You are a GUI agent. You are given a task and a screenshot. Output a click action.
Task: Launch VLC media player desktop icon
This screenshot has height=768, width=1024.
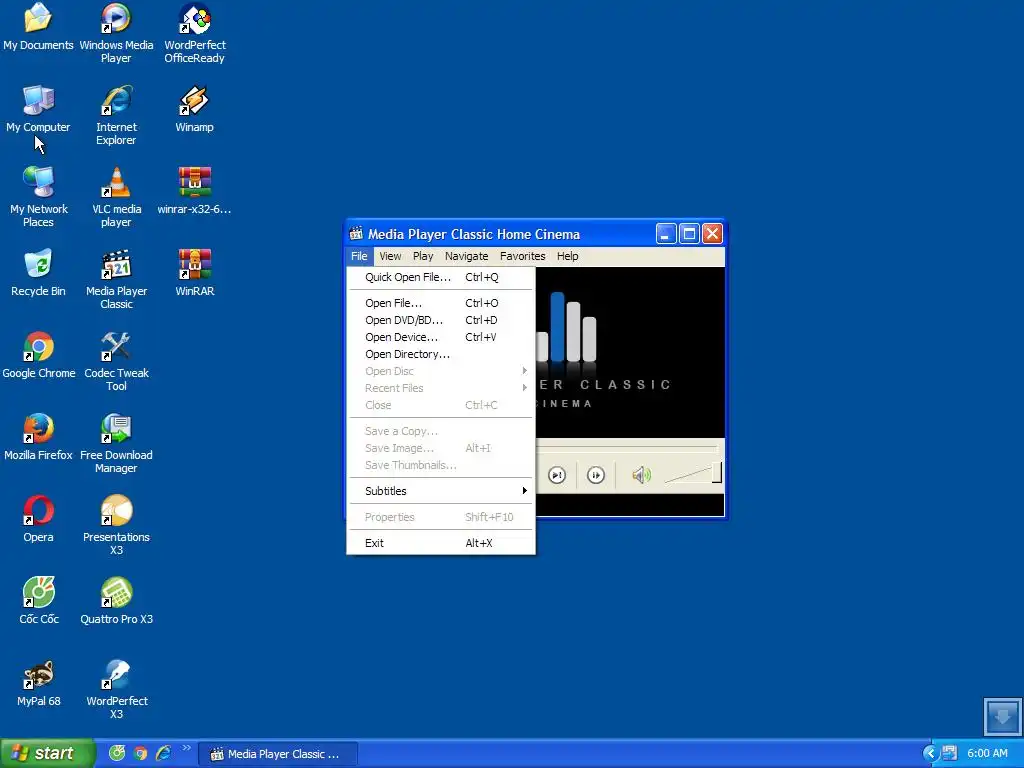click(x=116, y=197)
